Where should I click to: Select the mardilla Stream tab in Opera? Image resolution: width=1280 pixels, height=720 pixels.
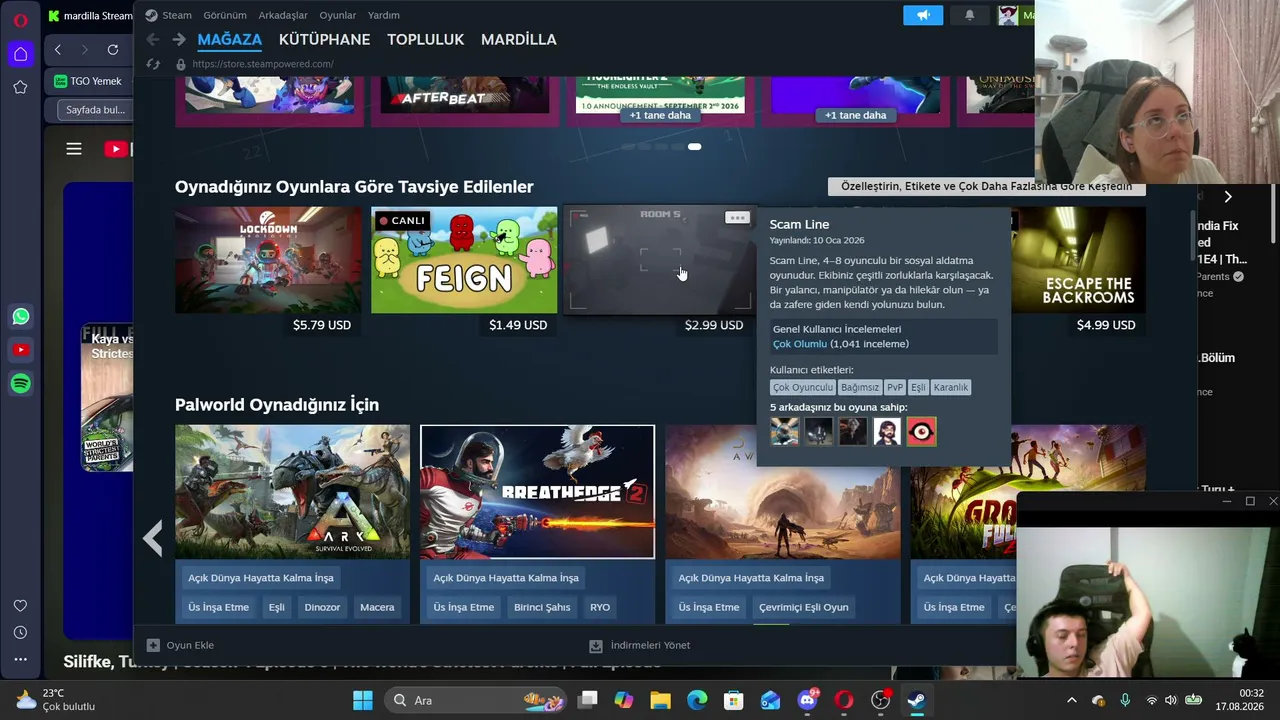coord(88,16)
